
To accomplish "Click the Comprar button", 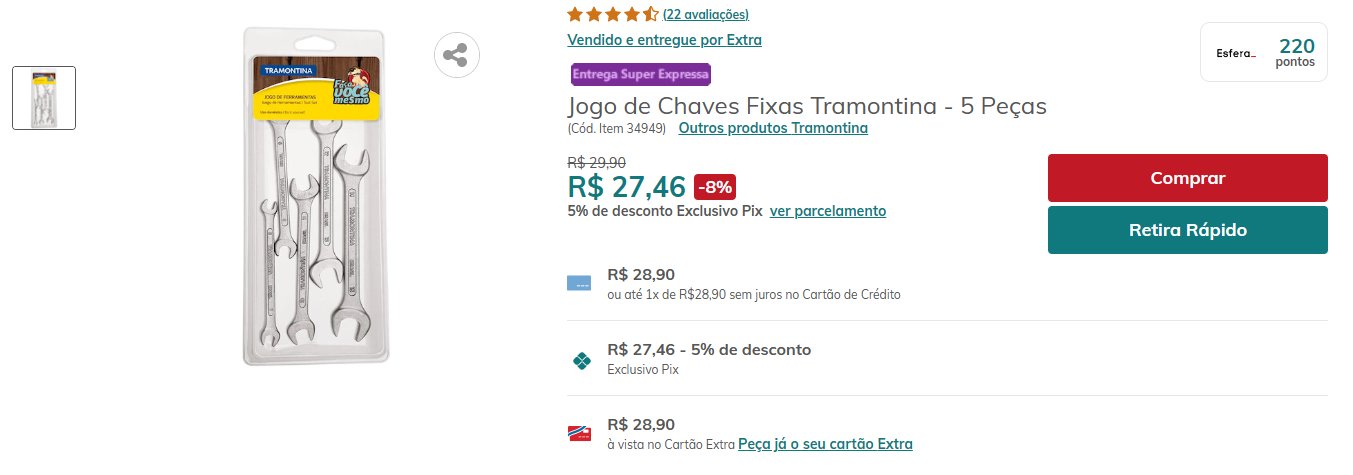I will pos(1188,178).
